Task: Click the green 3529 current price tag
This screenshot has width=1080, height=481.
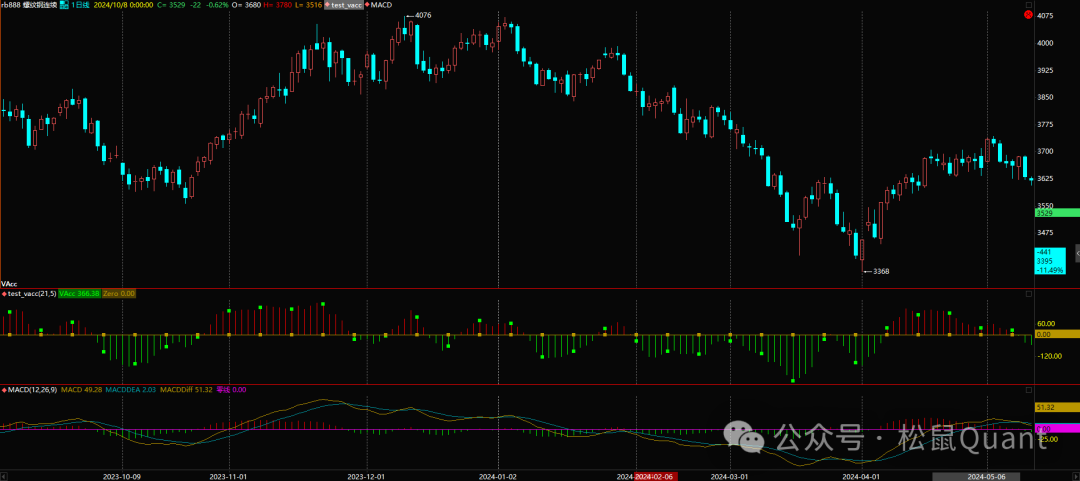Action: (1056, 213)
